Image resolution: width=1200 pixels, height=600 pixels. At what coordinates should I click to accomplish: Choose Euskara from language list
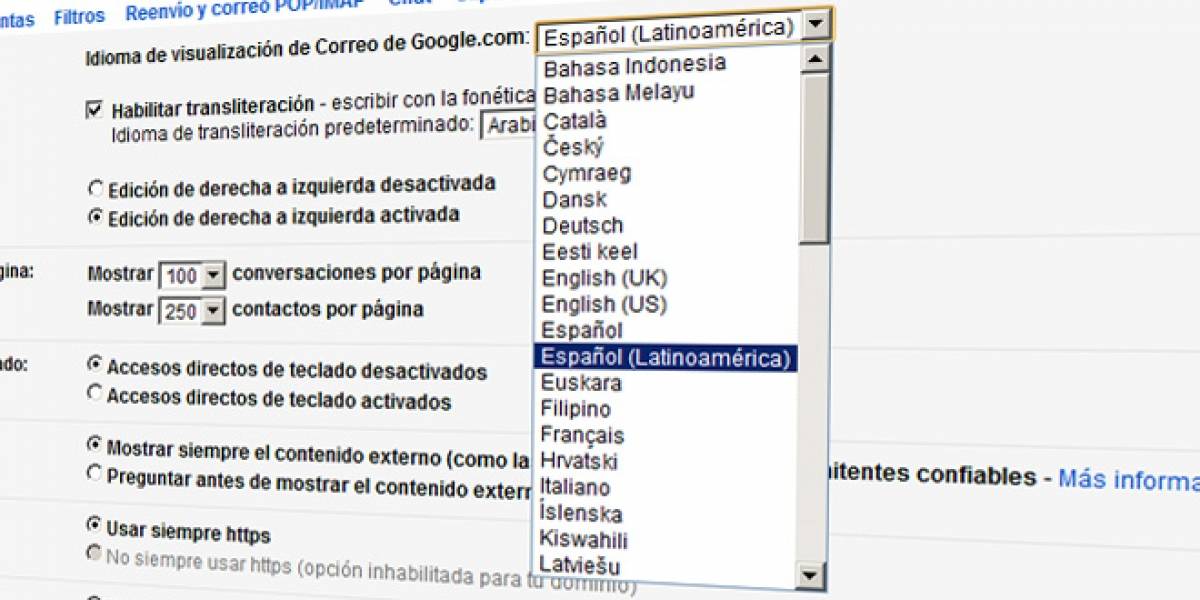coord(581,383)
